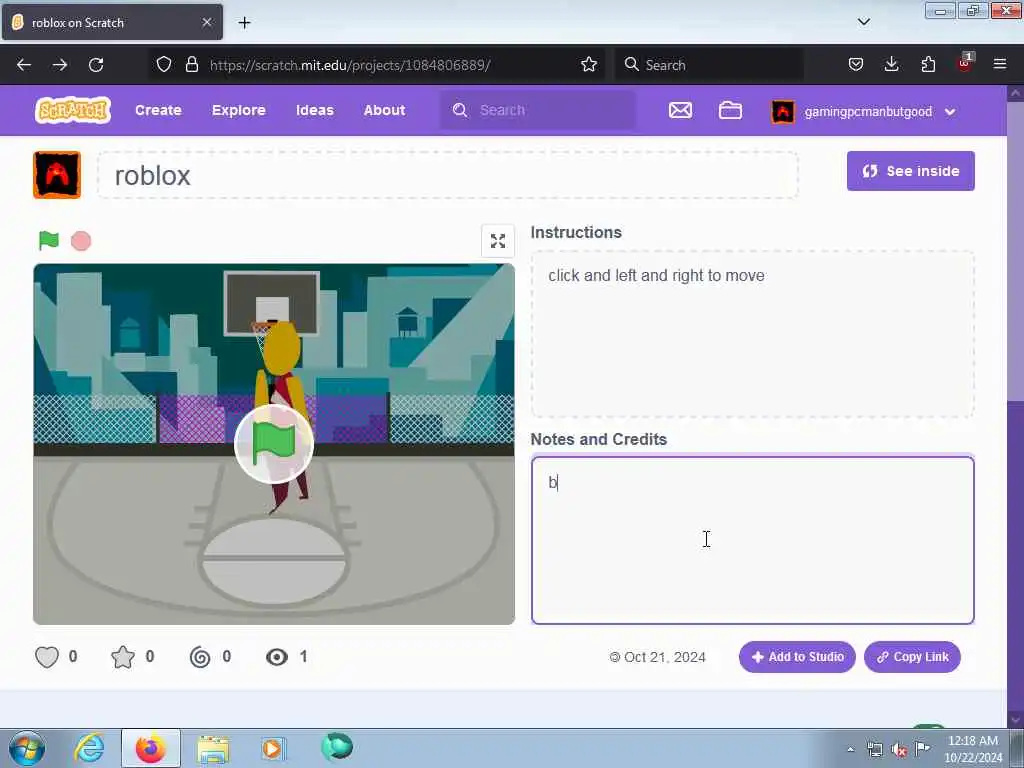Image resolution: width=1024 pixels, height=768 pixels.
Task: Start the project with the large green flag overlay
Action: point(274,444)
